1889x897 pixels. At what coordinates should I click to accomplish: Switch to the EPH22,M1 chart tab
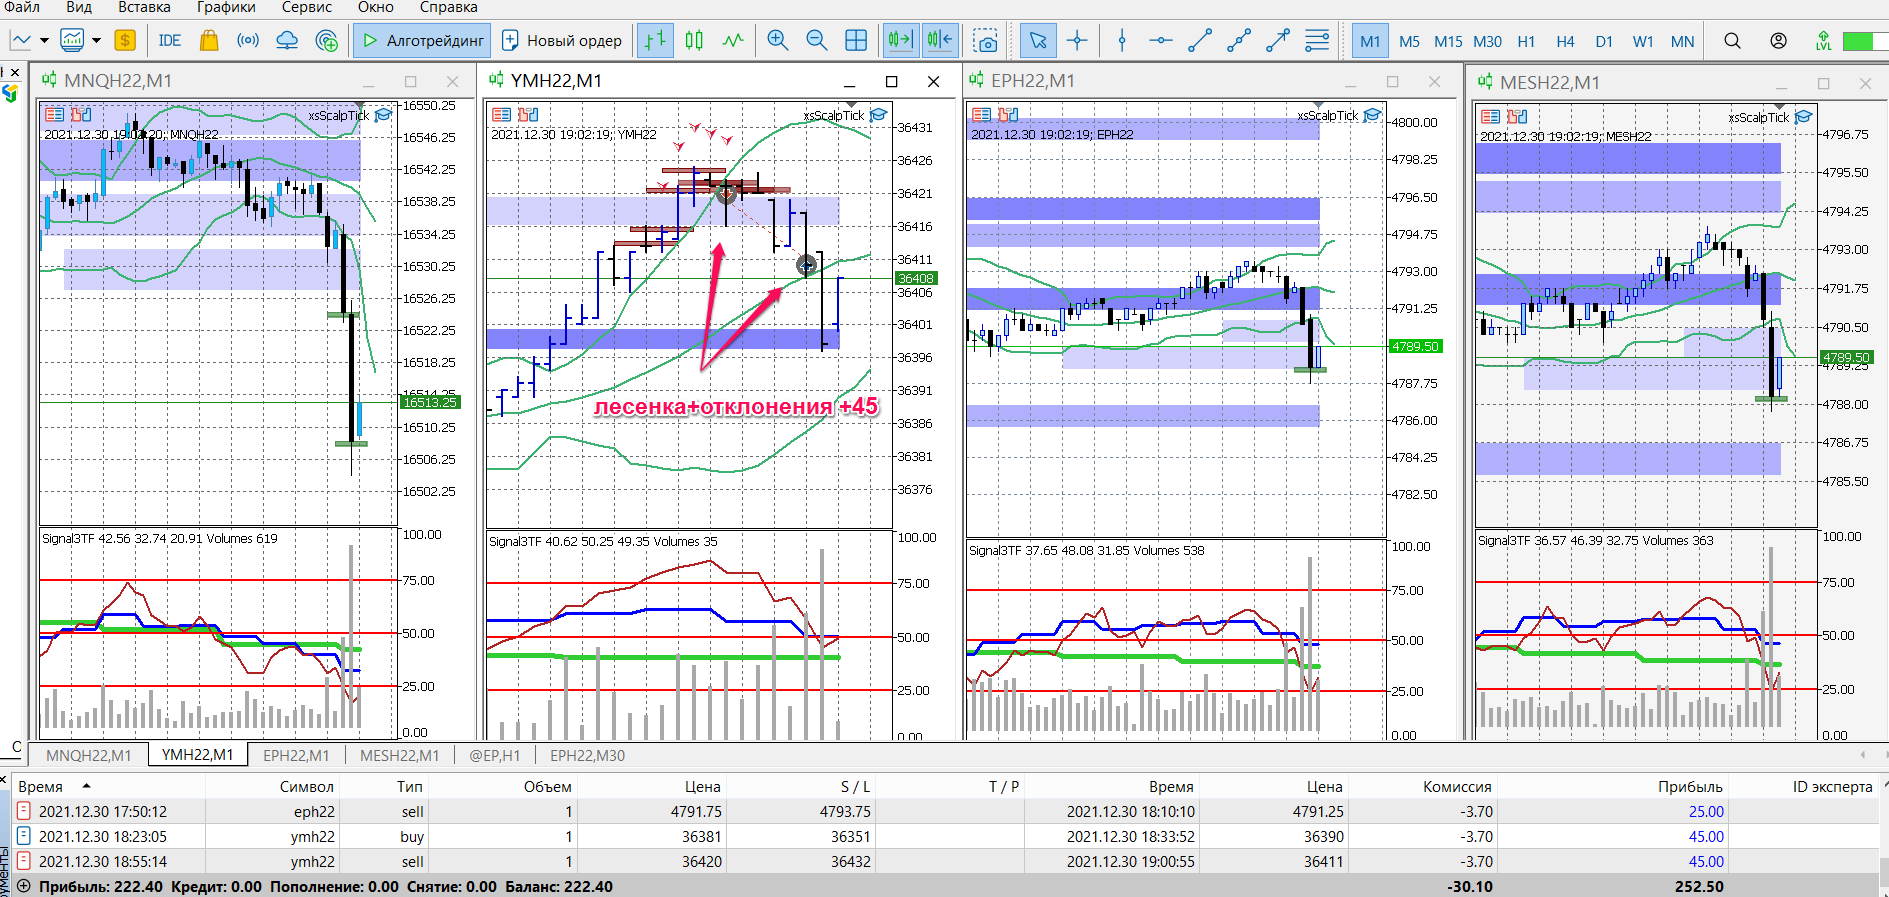(296, 755)
